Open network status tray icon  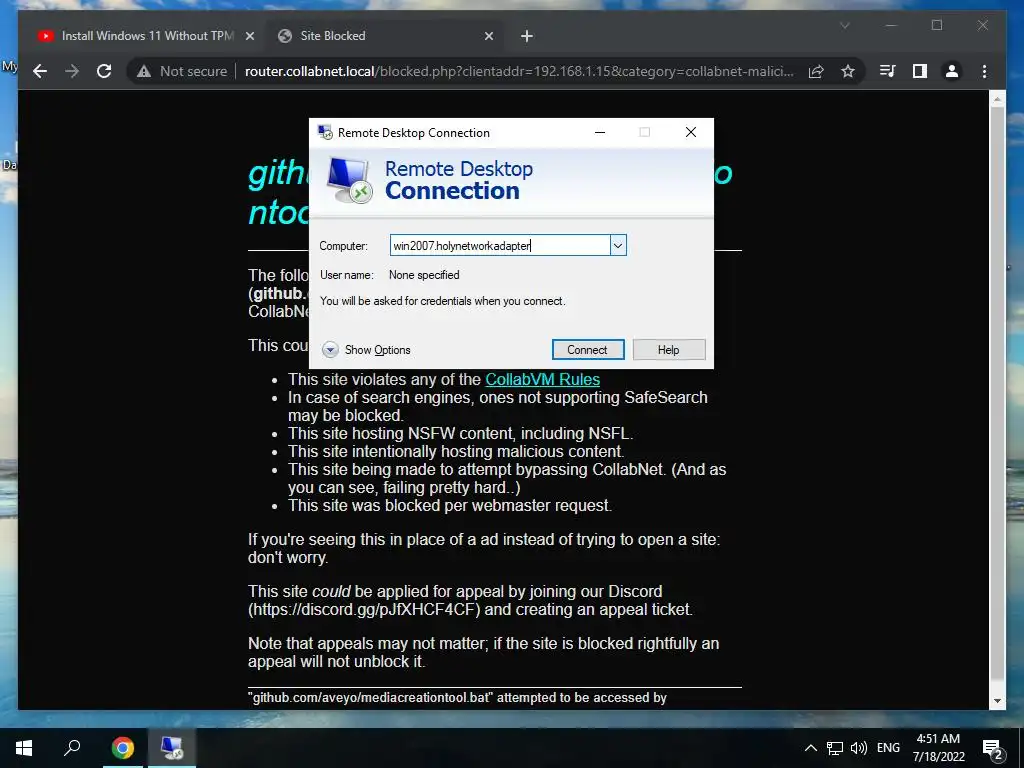[835, 748]
